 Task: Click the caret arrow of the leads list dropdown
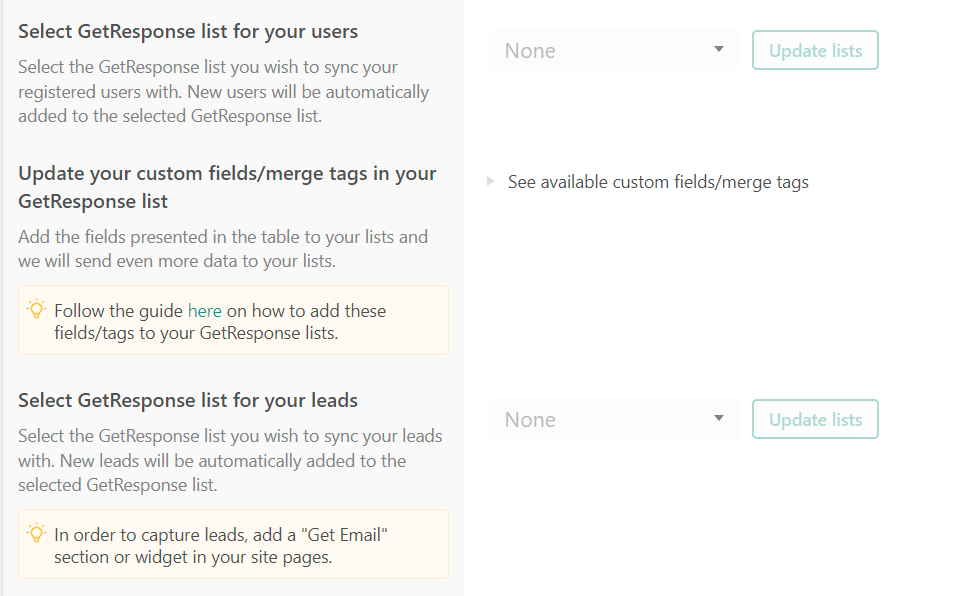[x=718, y=418]
